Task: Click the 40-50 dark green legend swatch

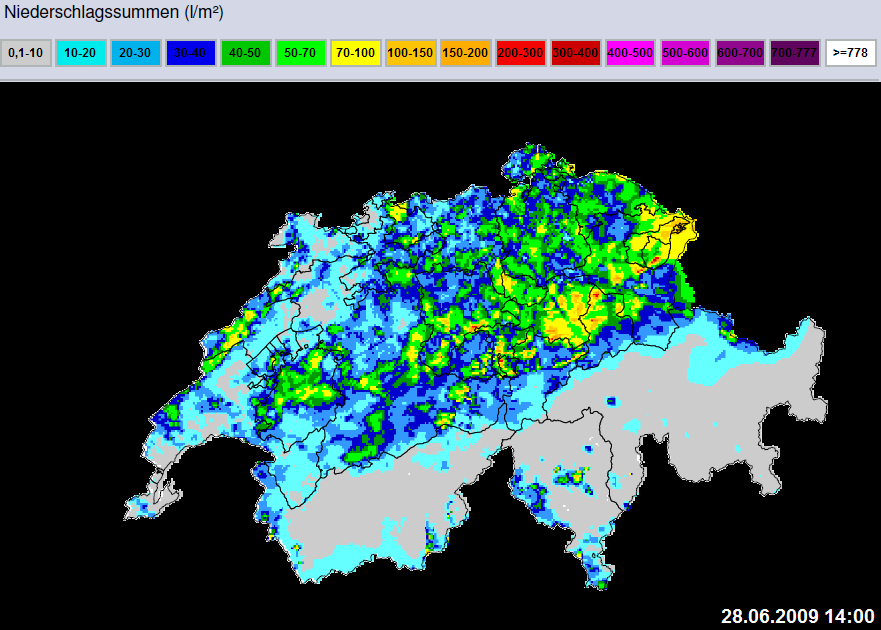Action: [246, 53]
